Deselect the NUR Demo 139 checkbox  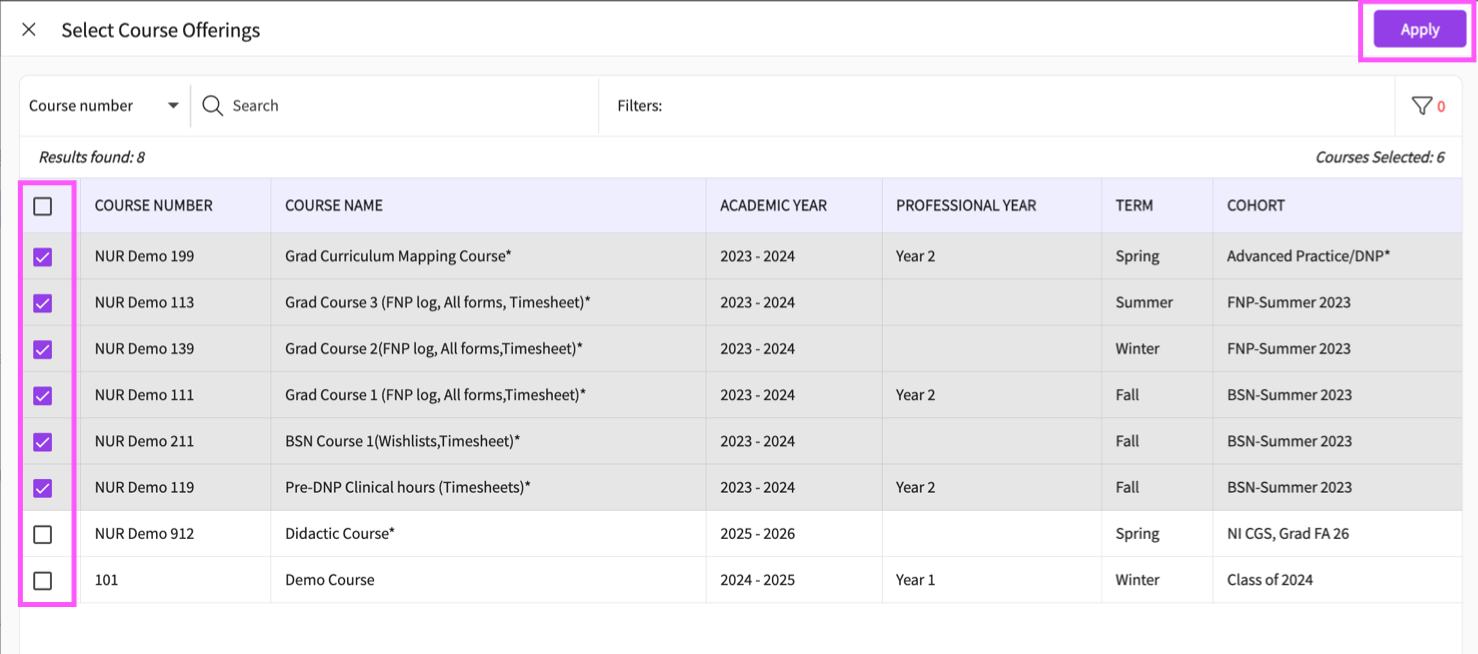43,349
